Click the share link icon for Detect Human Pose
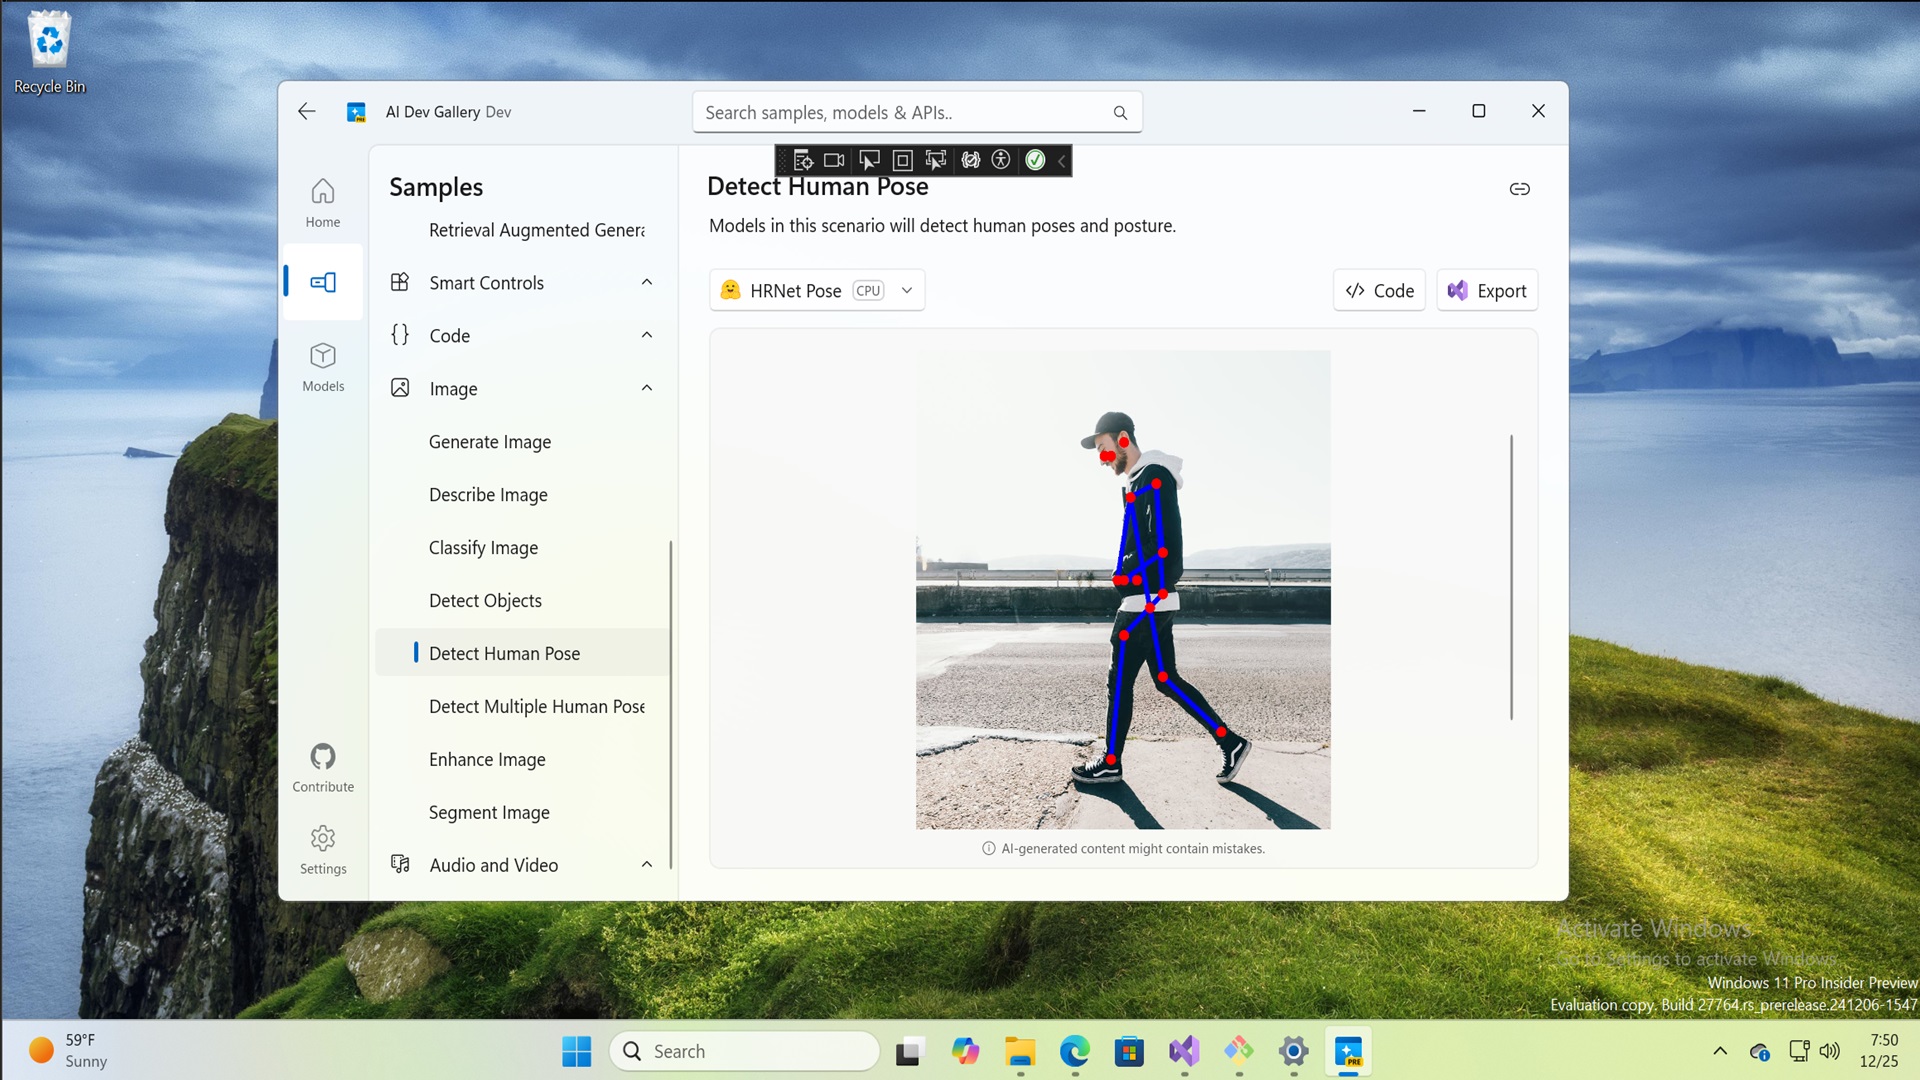This screenshot has width=1920, height=1080. click(x=1519, y=188)
